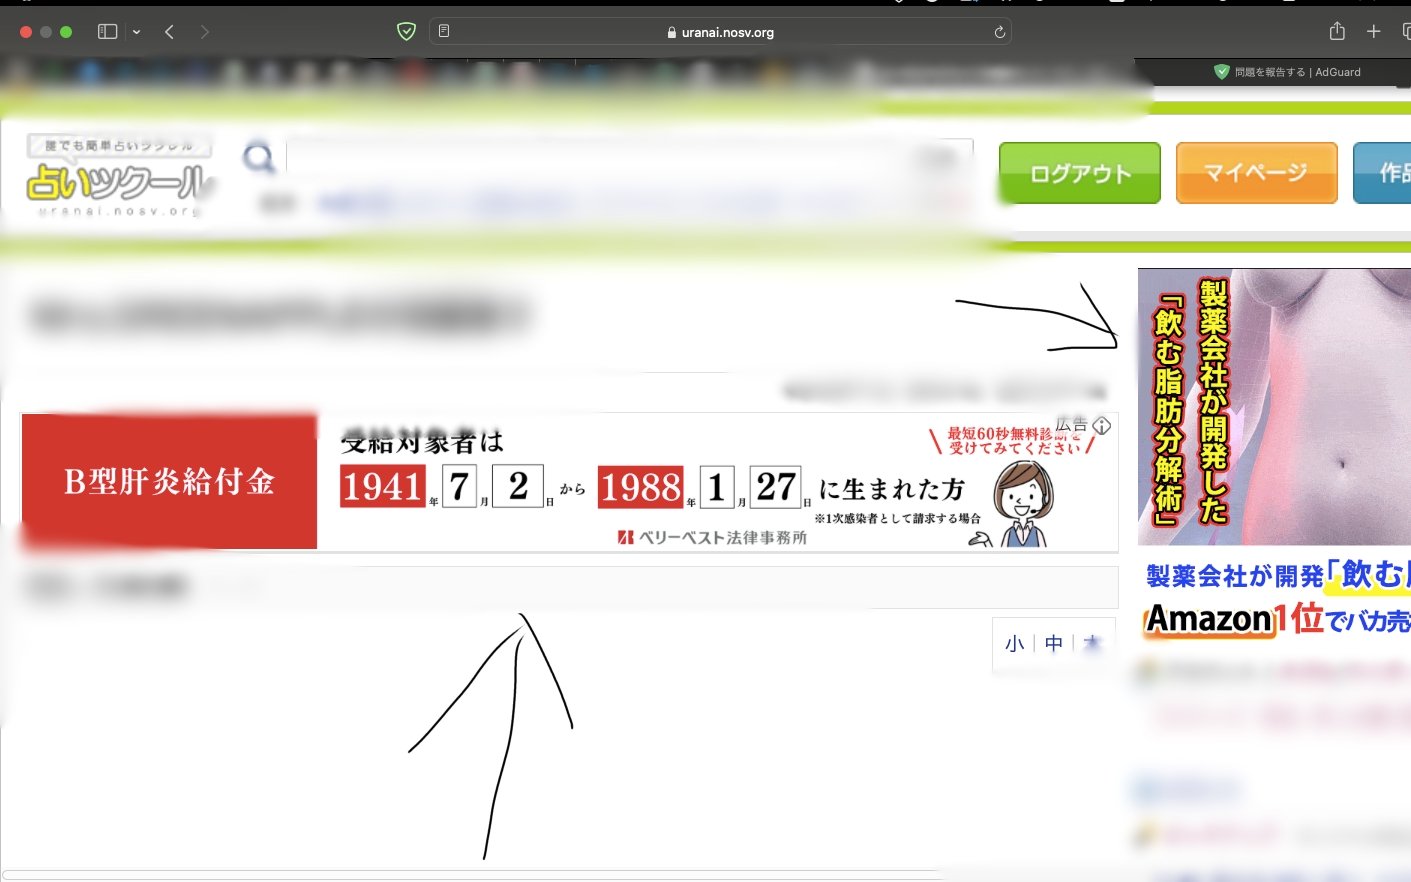Click the green ログアウト button
The height and width of the screenshot is (882, 1411).
[x=1079, y=173]
